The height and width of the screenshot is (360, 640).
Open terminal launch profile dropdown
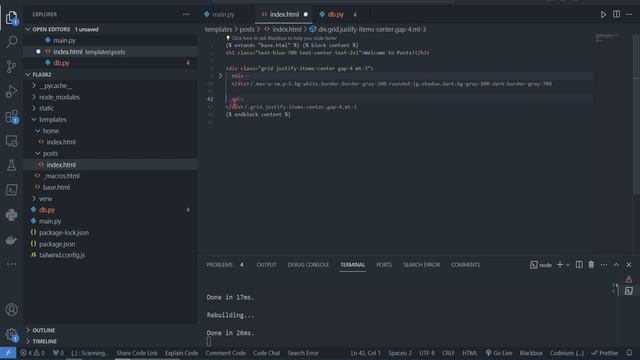[x=568, y=265]
